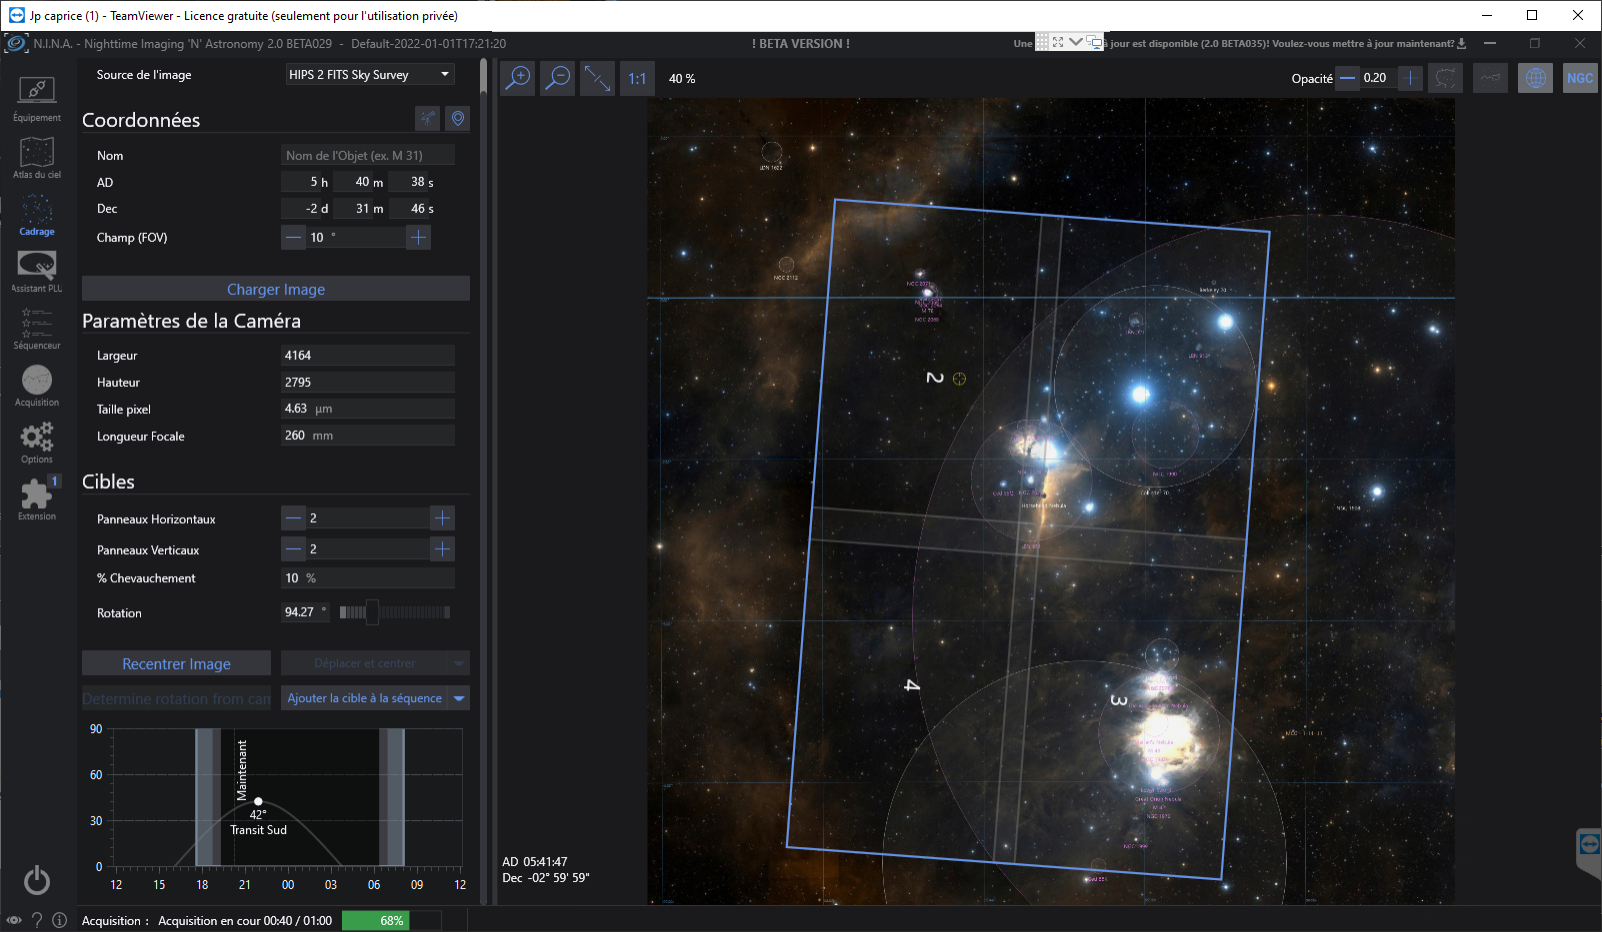Switch to the Cadrage tab
1602x932 pixels.
(37, 214)
